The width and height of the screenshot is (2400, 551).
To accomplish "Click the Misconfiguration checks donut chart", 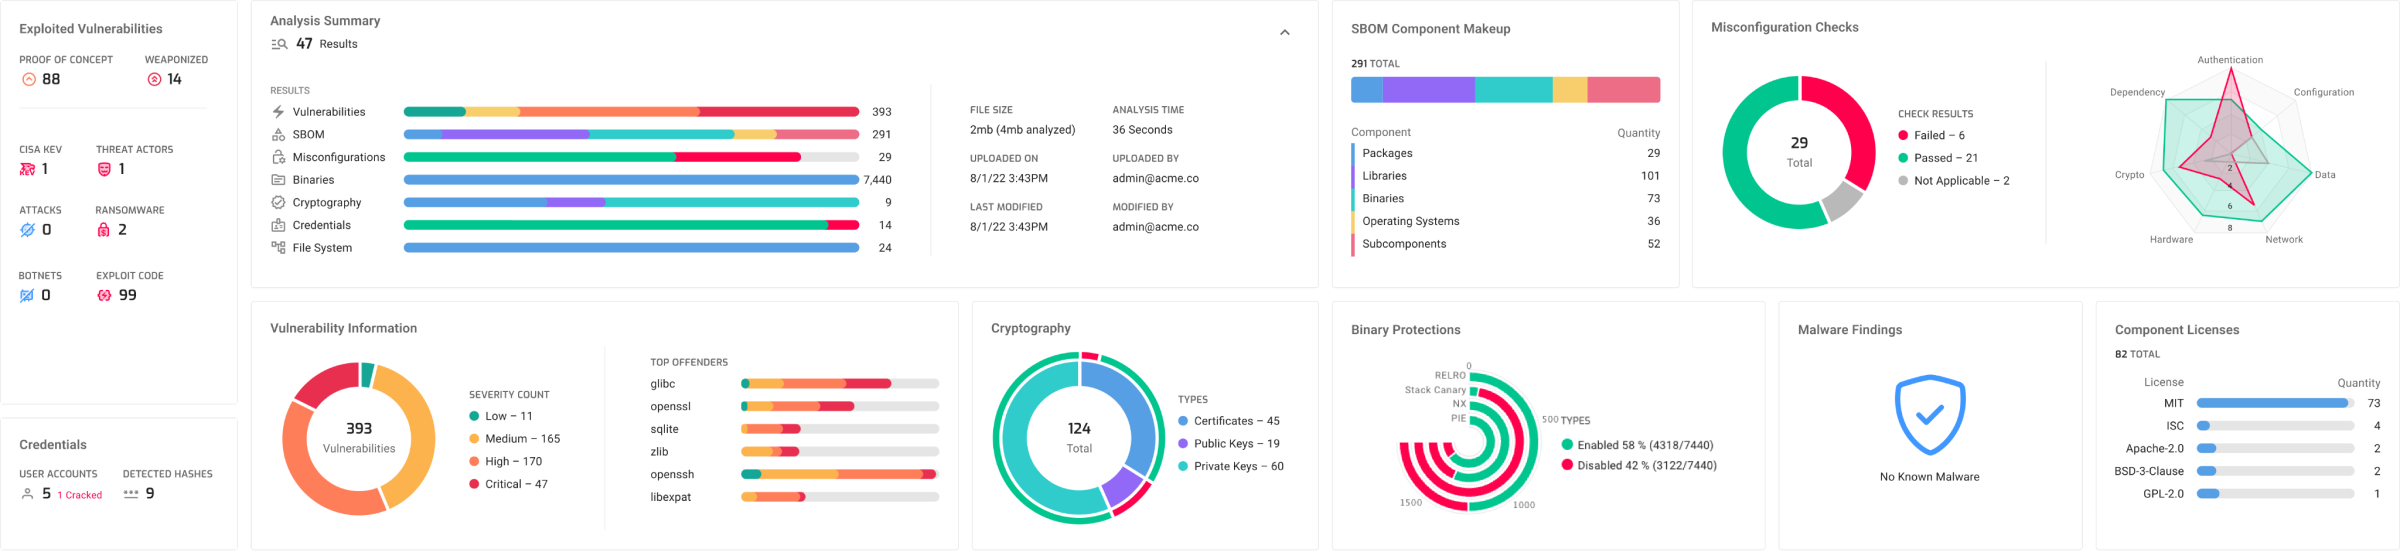I will [1799, 152].
